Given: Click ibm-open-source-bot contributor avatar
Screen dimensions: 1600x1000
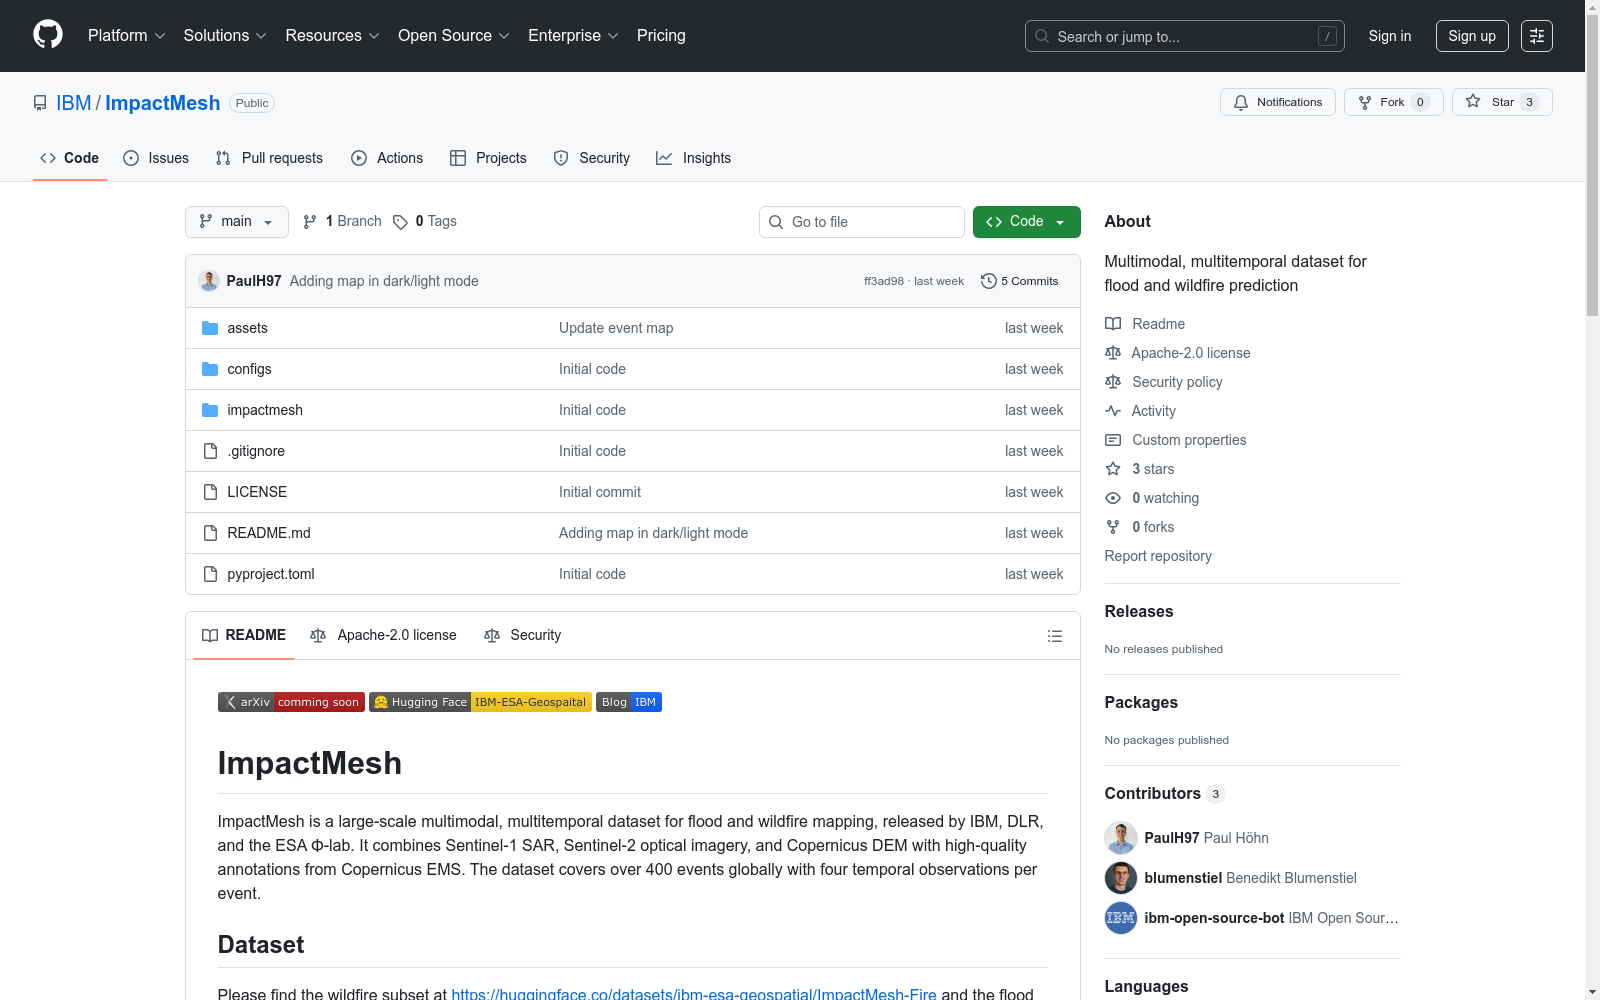Looking at the screenshot, I should (1121, 918).
